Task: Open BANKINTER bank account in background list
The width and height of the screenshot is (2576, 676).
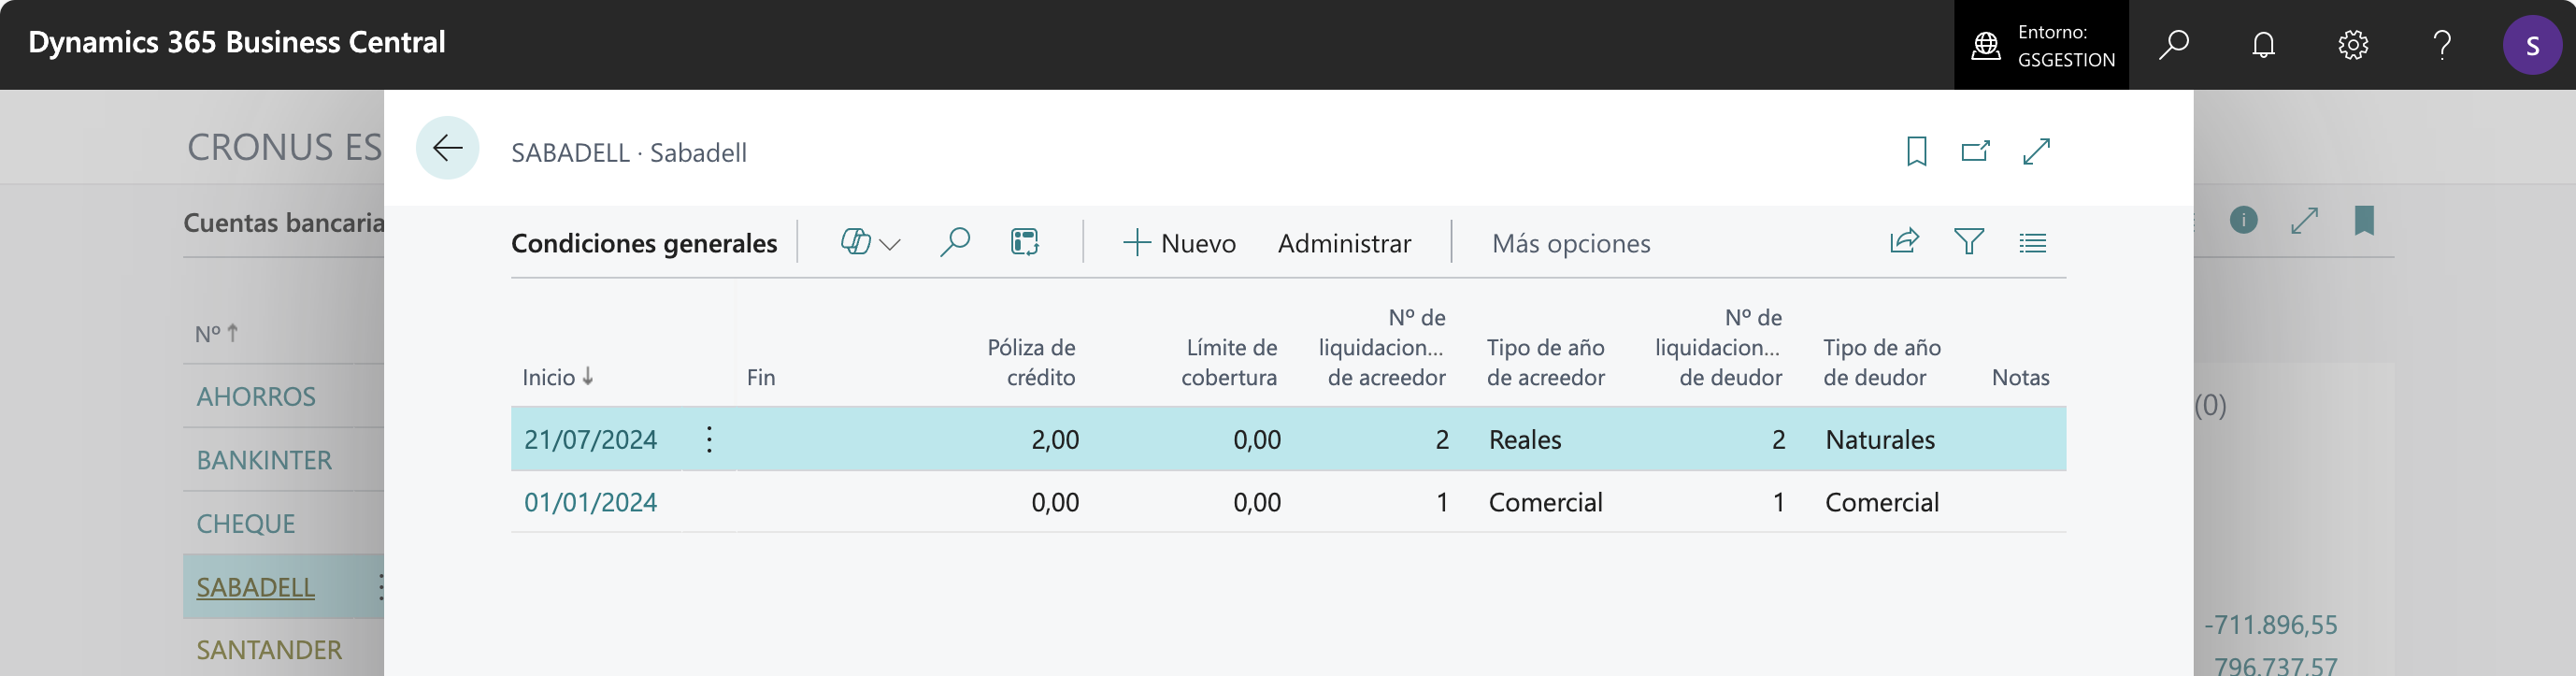Action: tap(264, 460)
